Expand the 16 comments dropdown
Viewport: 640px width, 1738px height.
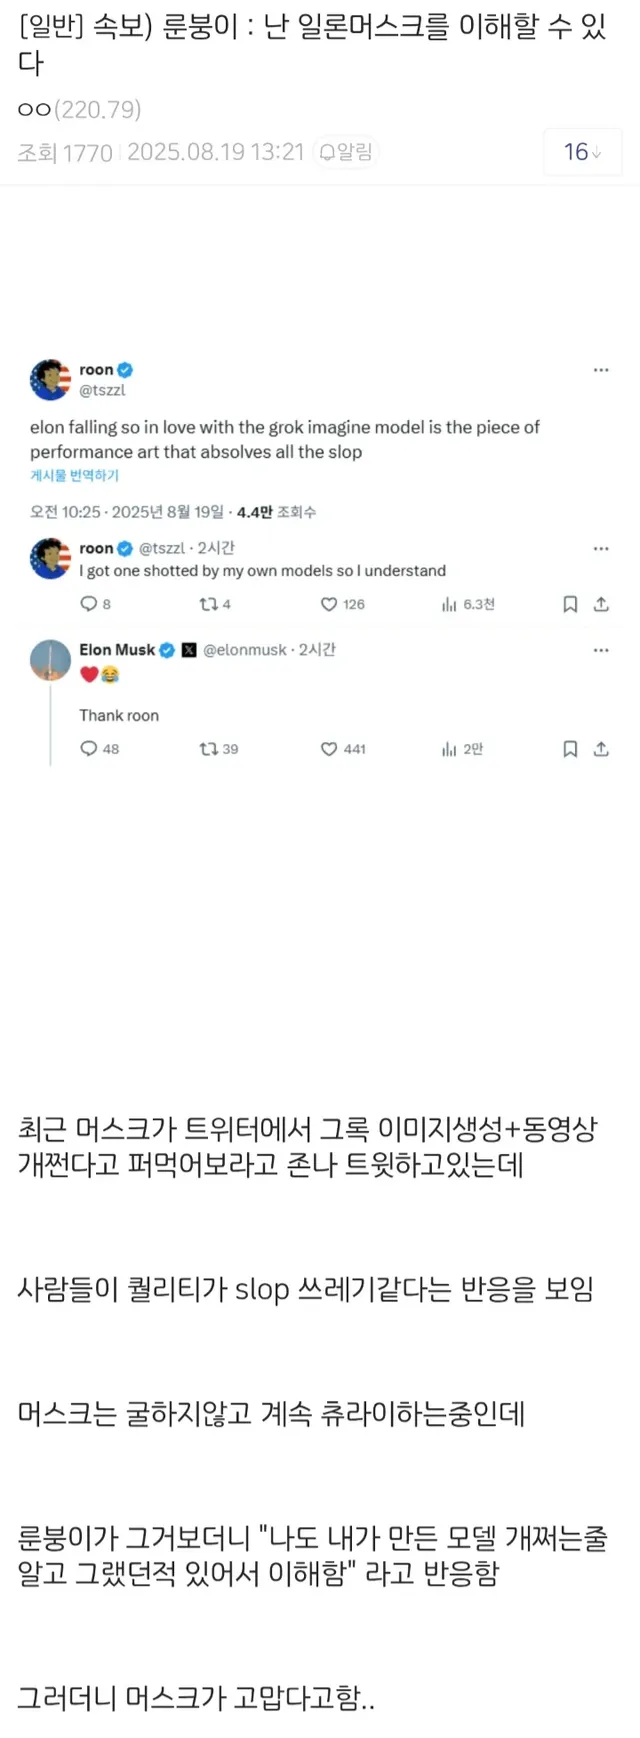click(x=582, y=152)
